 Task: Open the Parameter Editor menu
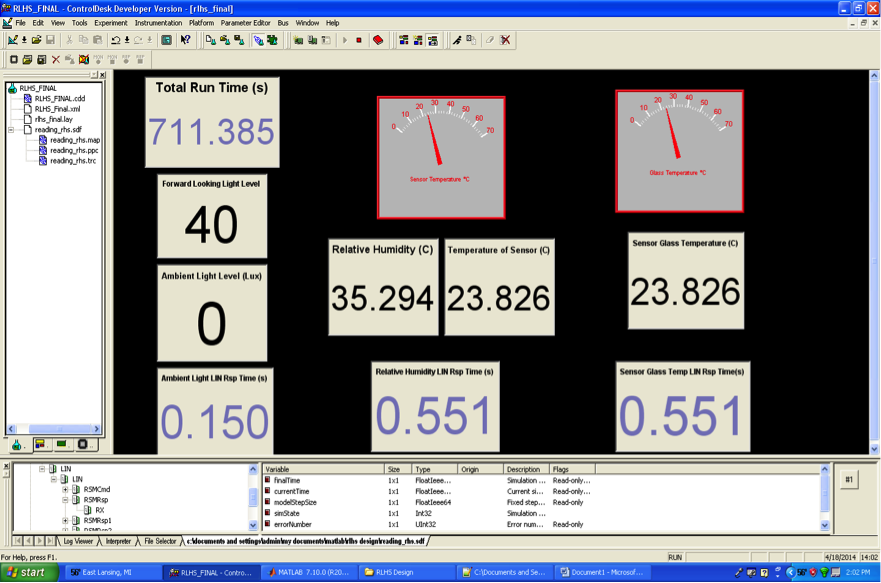click(246, 23)
